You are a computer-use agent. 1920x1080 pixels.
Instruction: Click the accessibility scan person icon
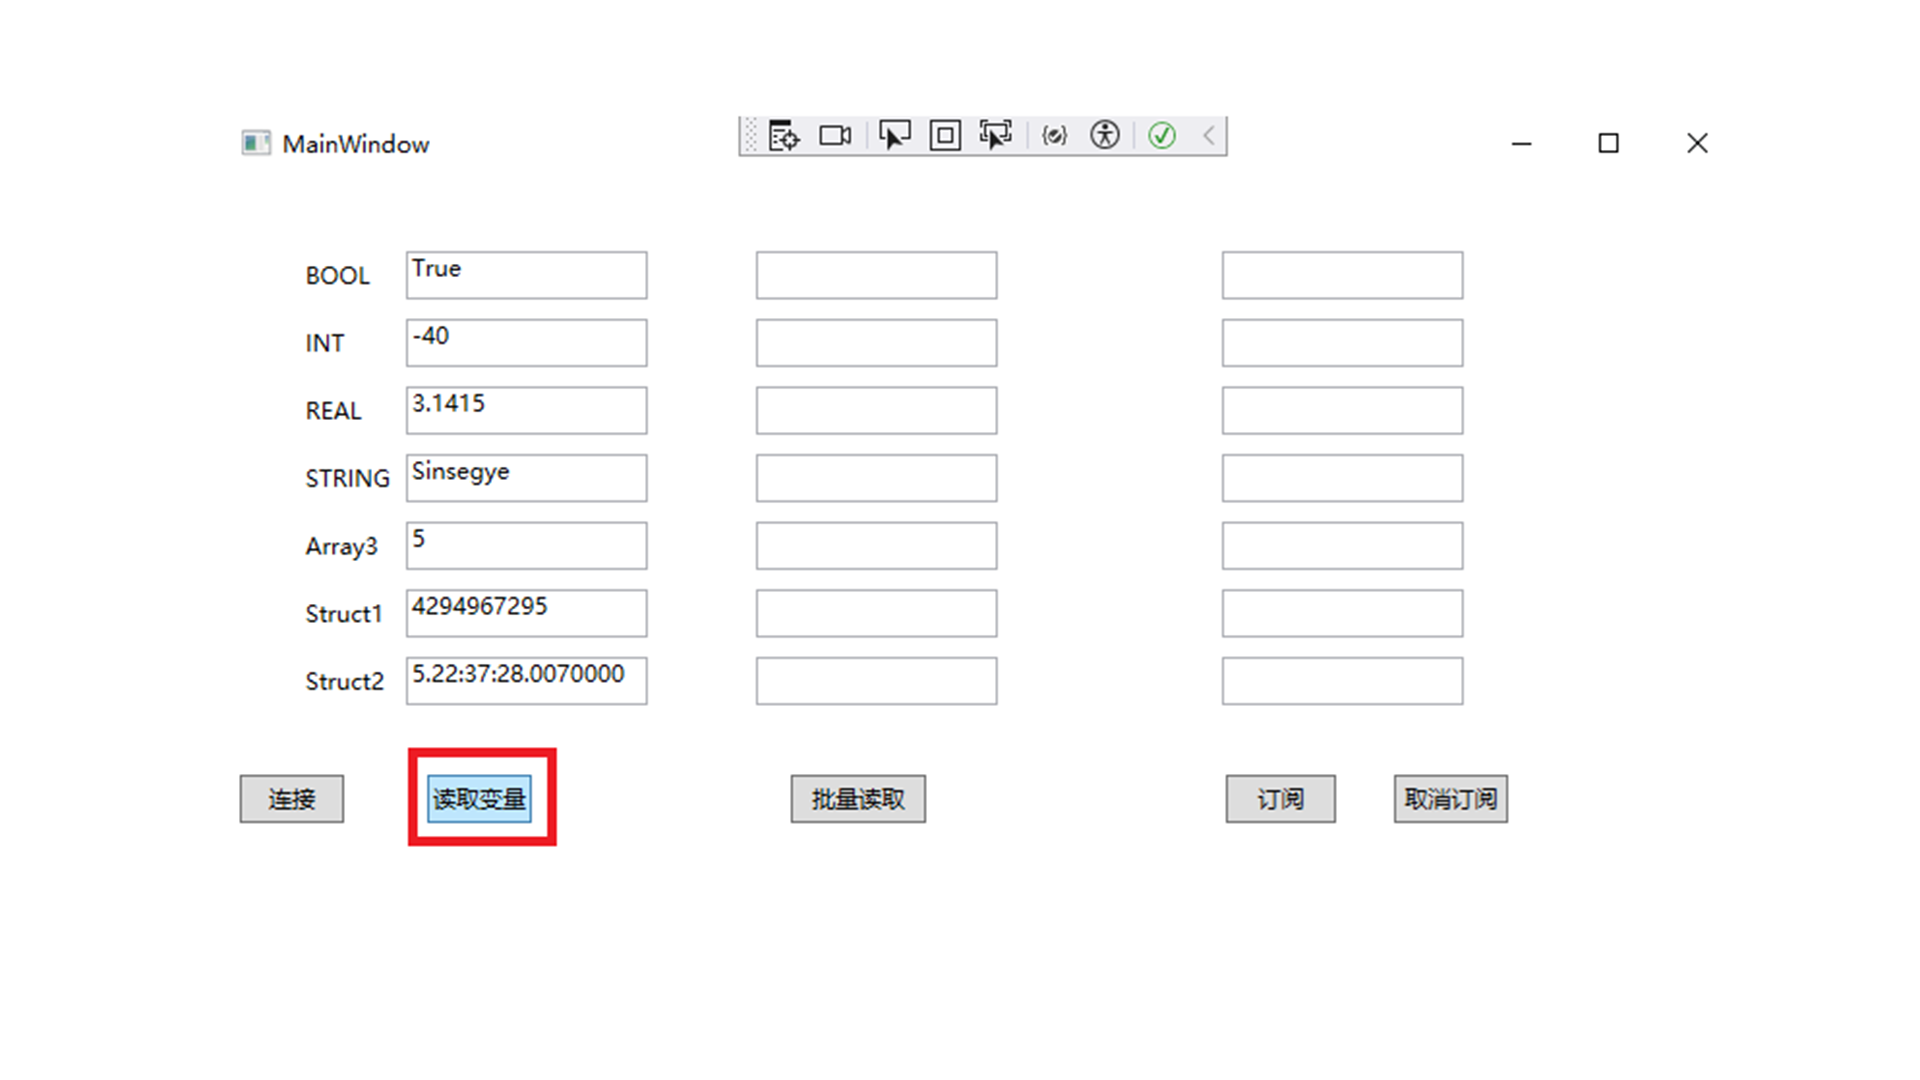(1105, 136)
